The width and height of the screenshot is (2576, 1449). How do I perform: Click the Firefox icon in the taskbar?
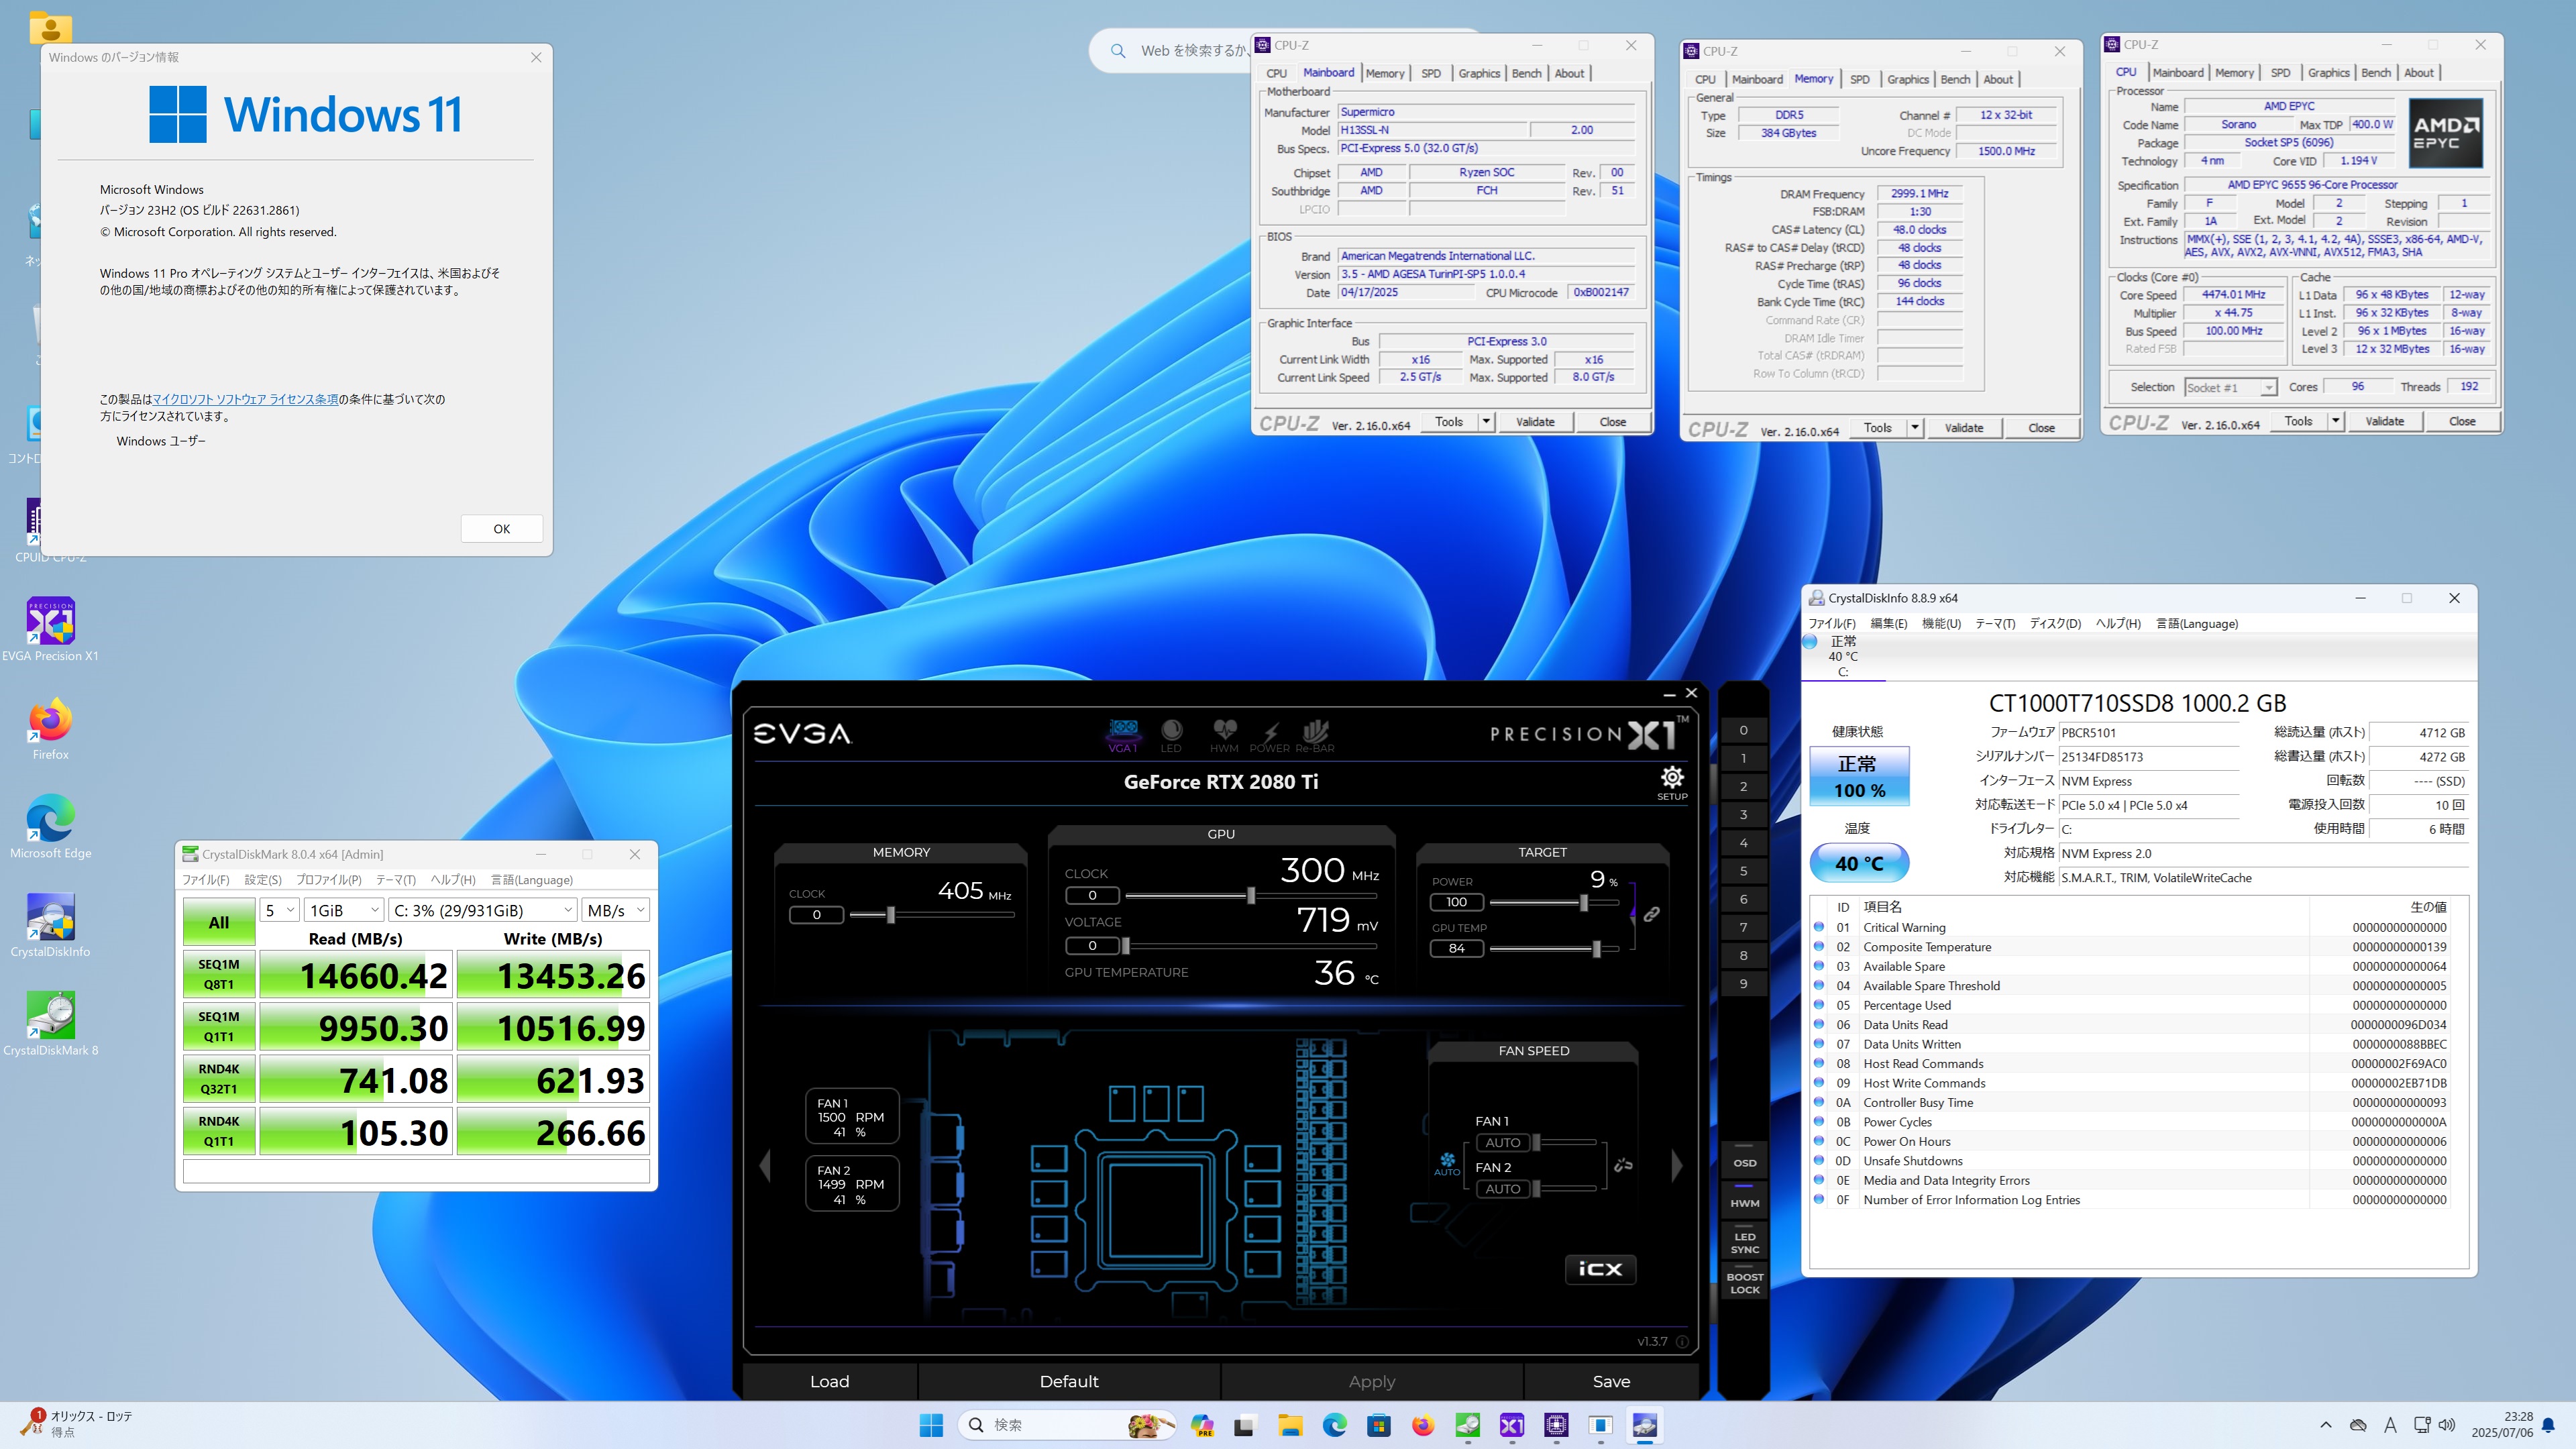(x=1423, y=1425)
